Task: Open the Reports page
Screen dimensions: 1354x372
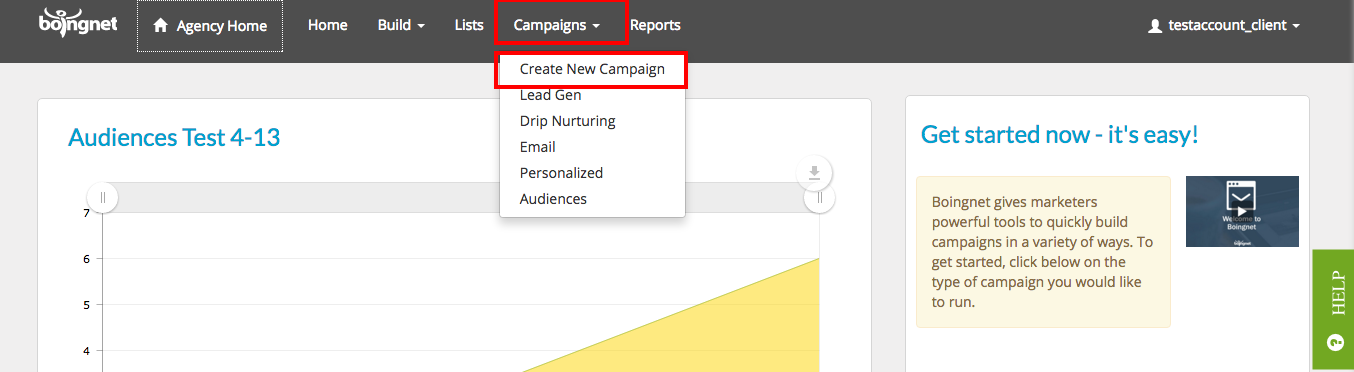Action: [655, 25]
